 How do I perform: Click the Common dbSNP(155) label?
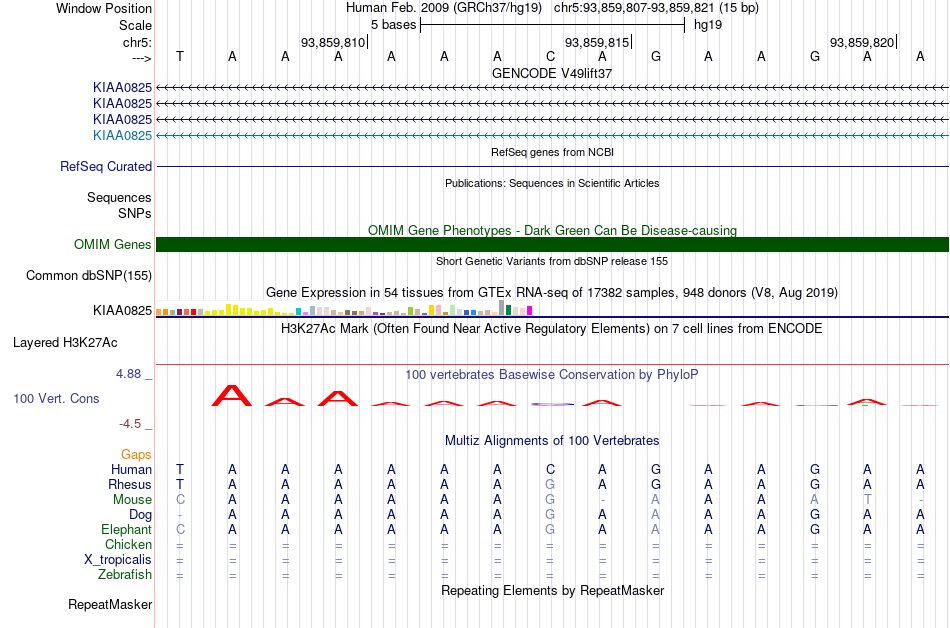click(x=89, y=276)
